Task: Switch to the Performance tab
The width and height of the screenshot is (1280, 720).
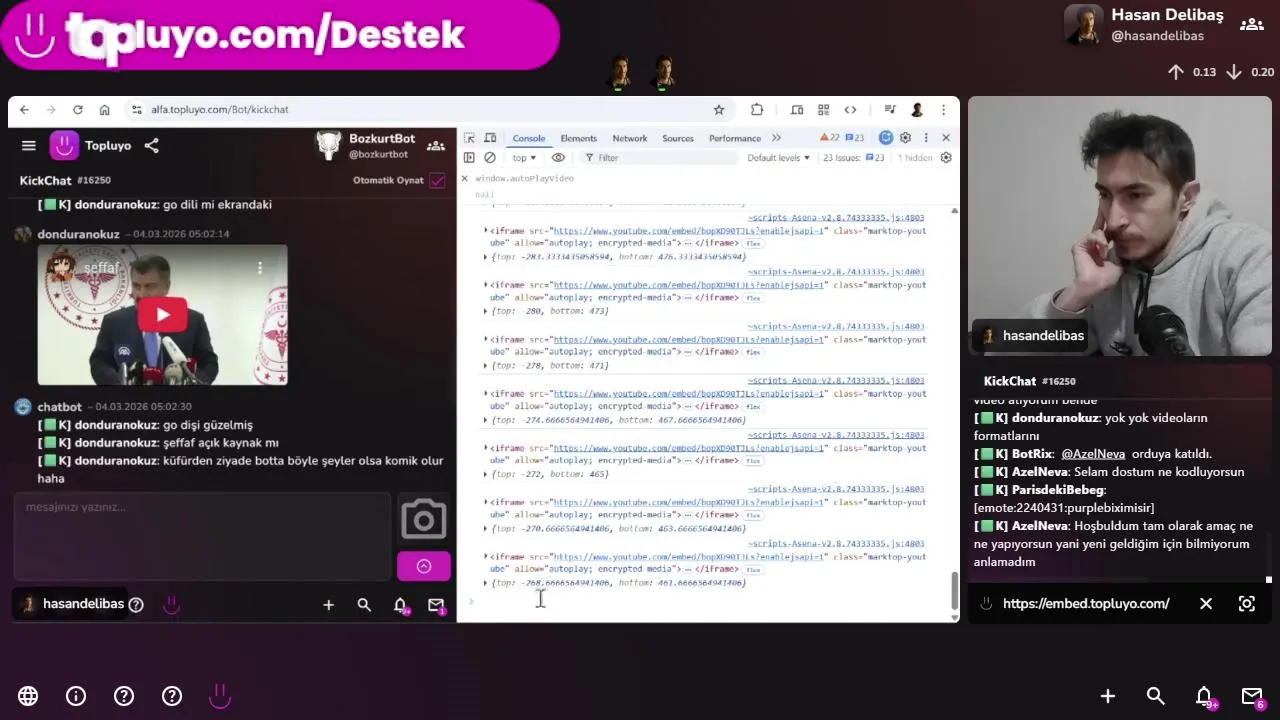Action: click(735, 138)
